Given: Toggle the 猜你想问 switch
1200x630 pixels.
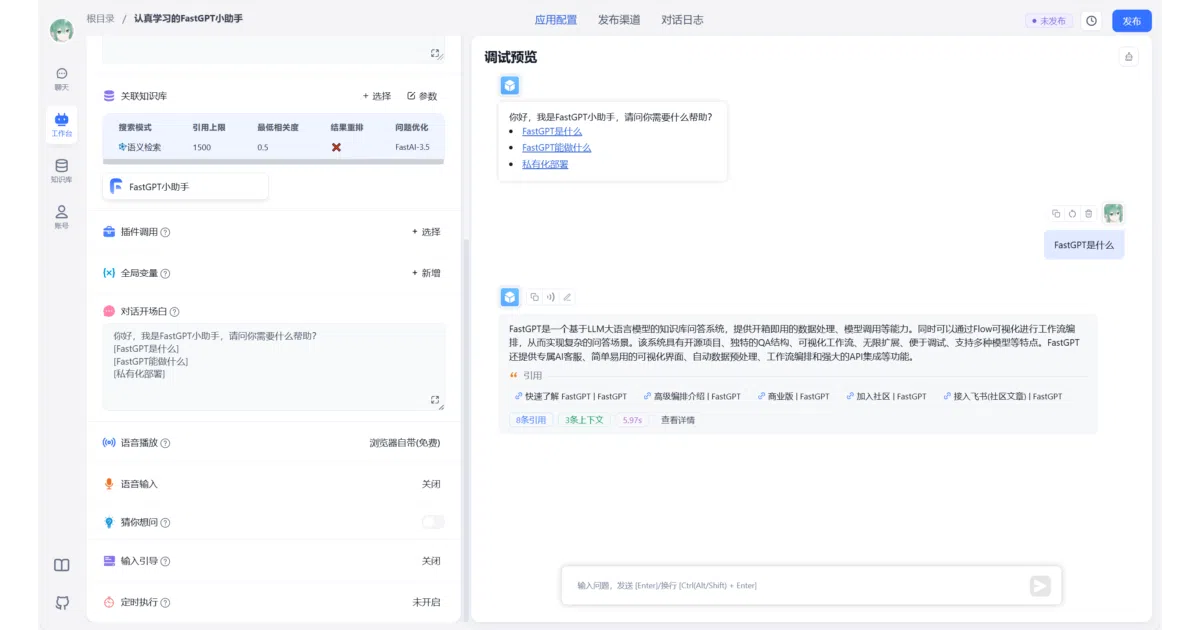Looking at the screenshot, I should coord(432,522).
